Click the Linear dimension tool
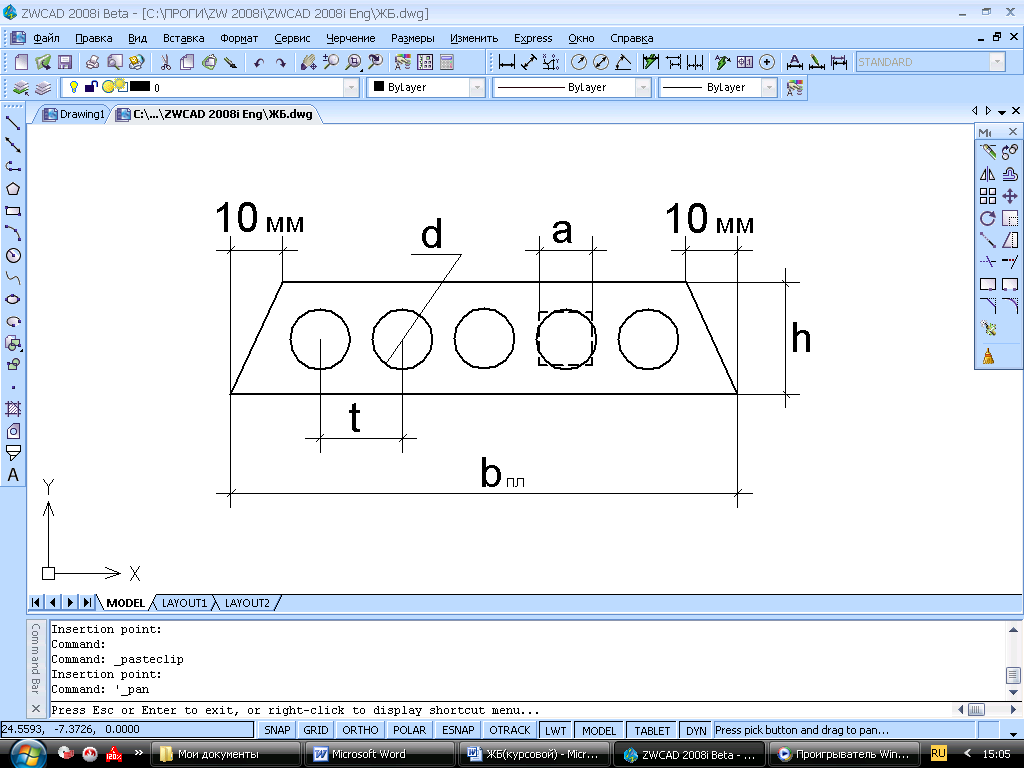Image resolution: width=1024 pixels, height=768 pixels. pyautogui.click(x=506, y=62)
